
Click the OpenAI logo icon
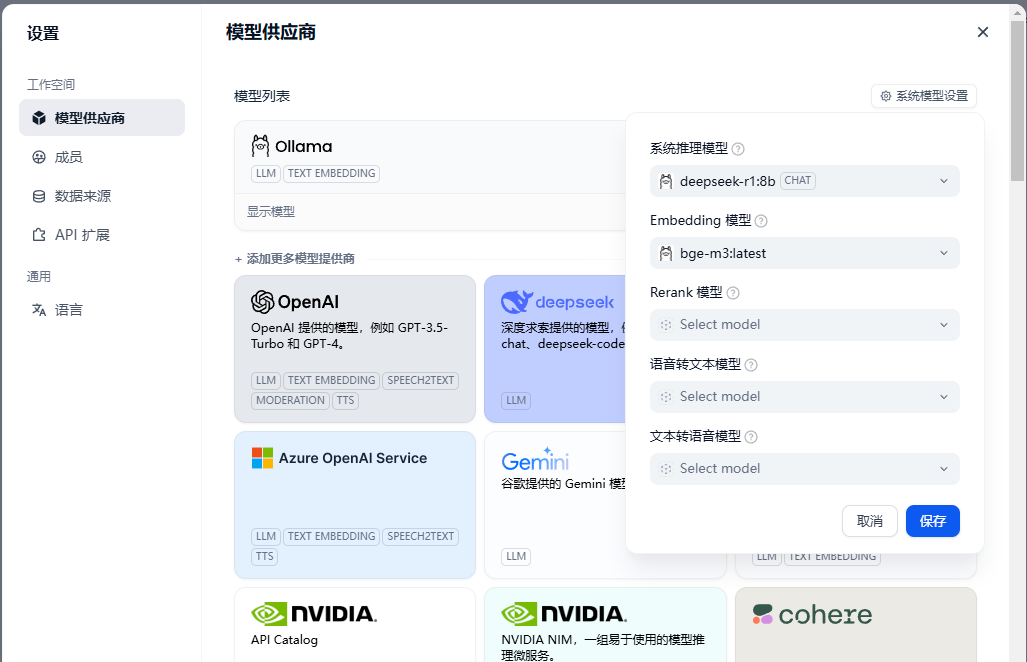263,302
